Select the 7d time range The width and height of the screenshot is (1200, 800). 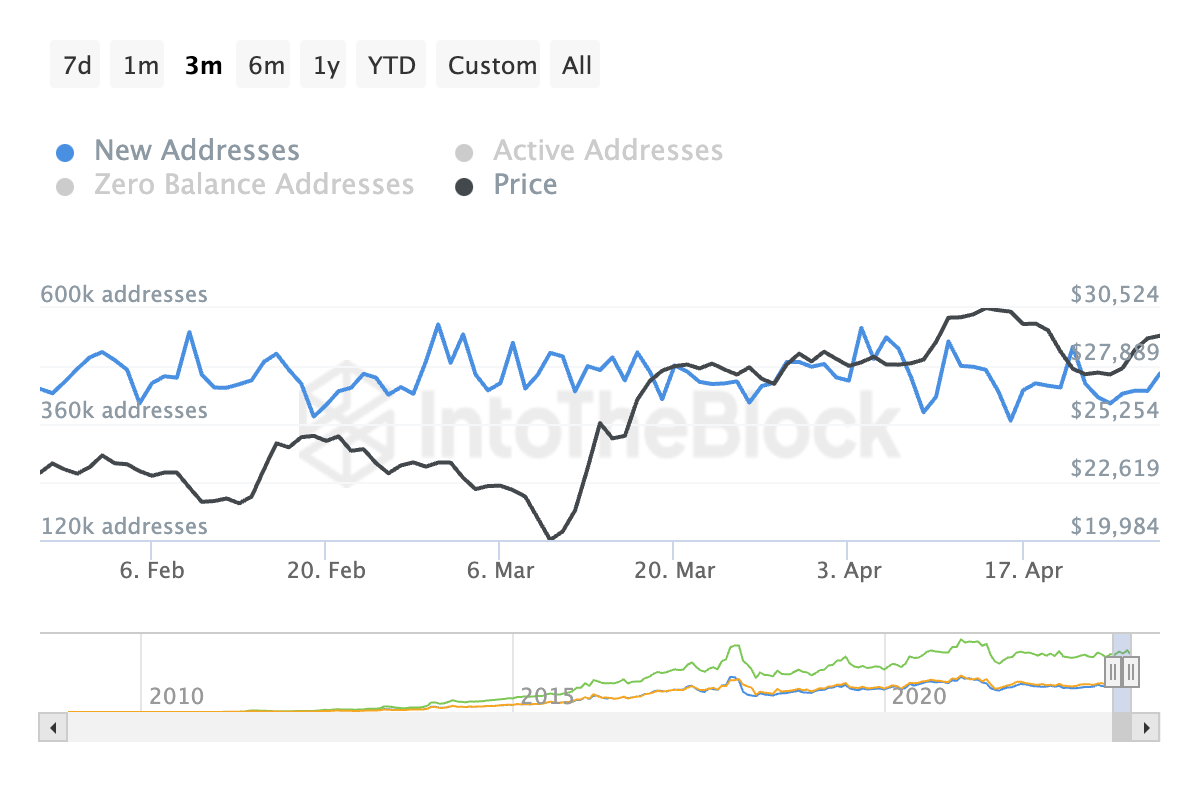[77, 66]
